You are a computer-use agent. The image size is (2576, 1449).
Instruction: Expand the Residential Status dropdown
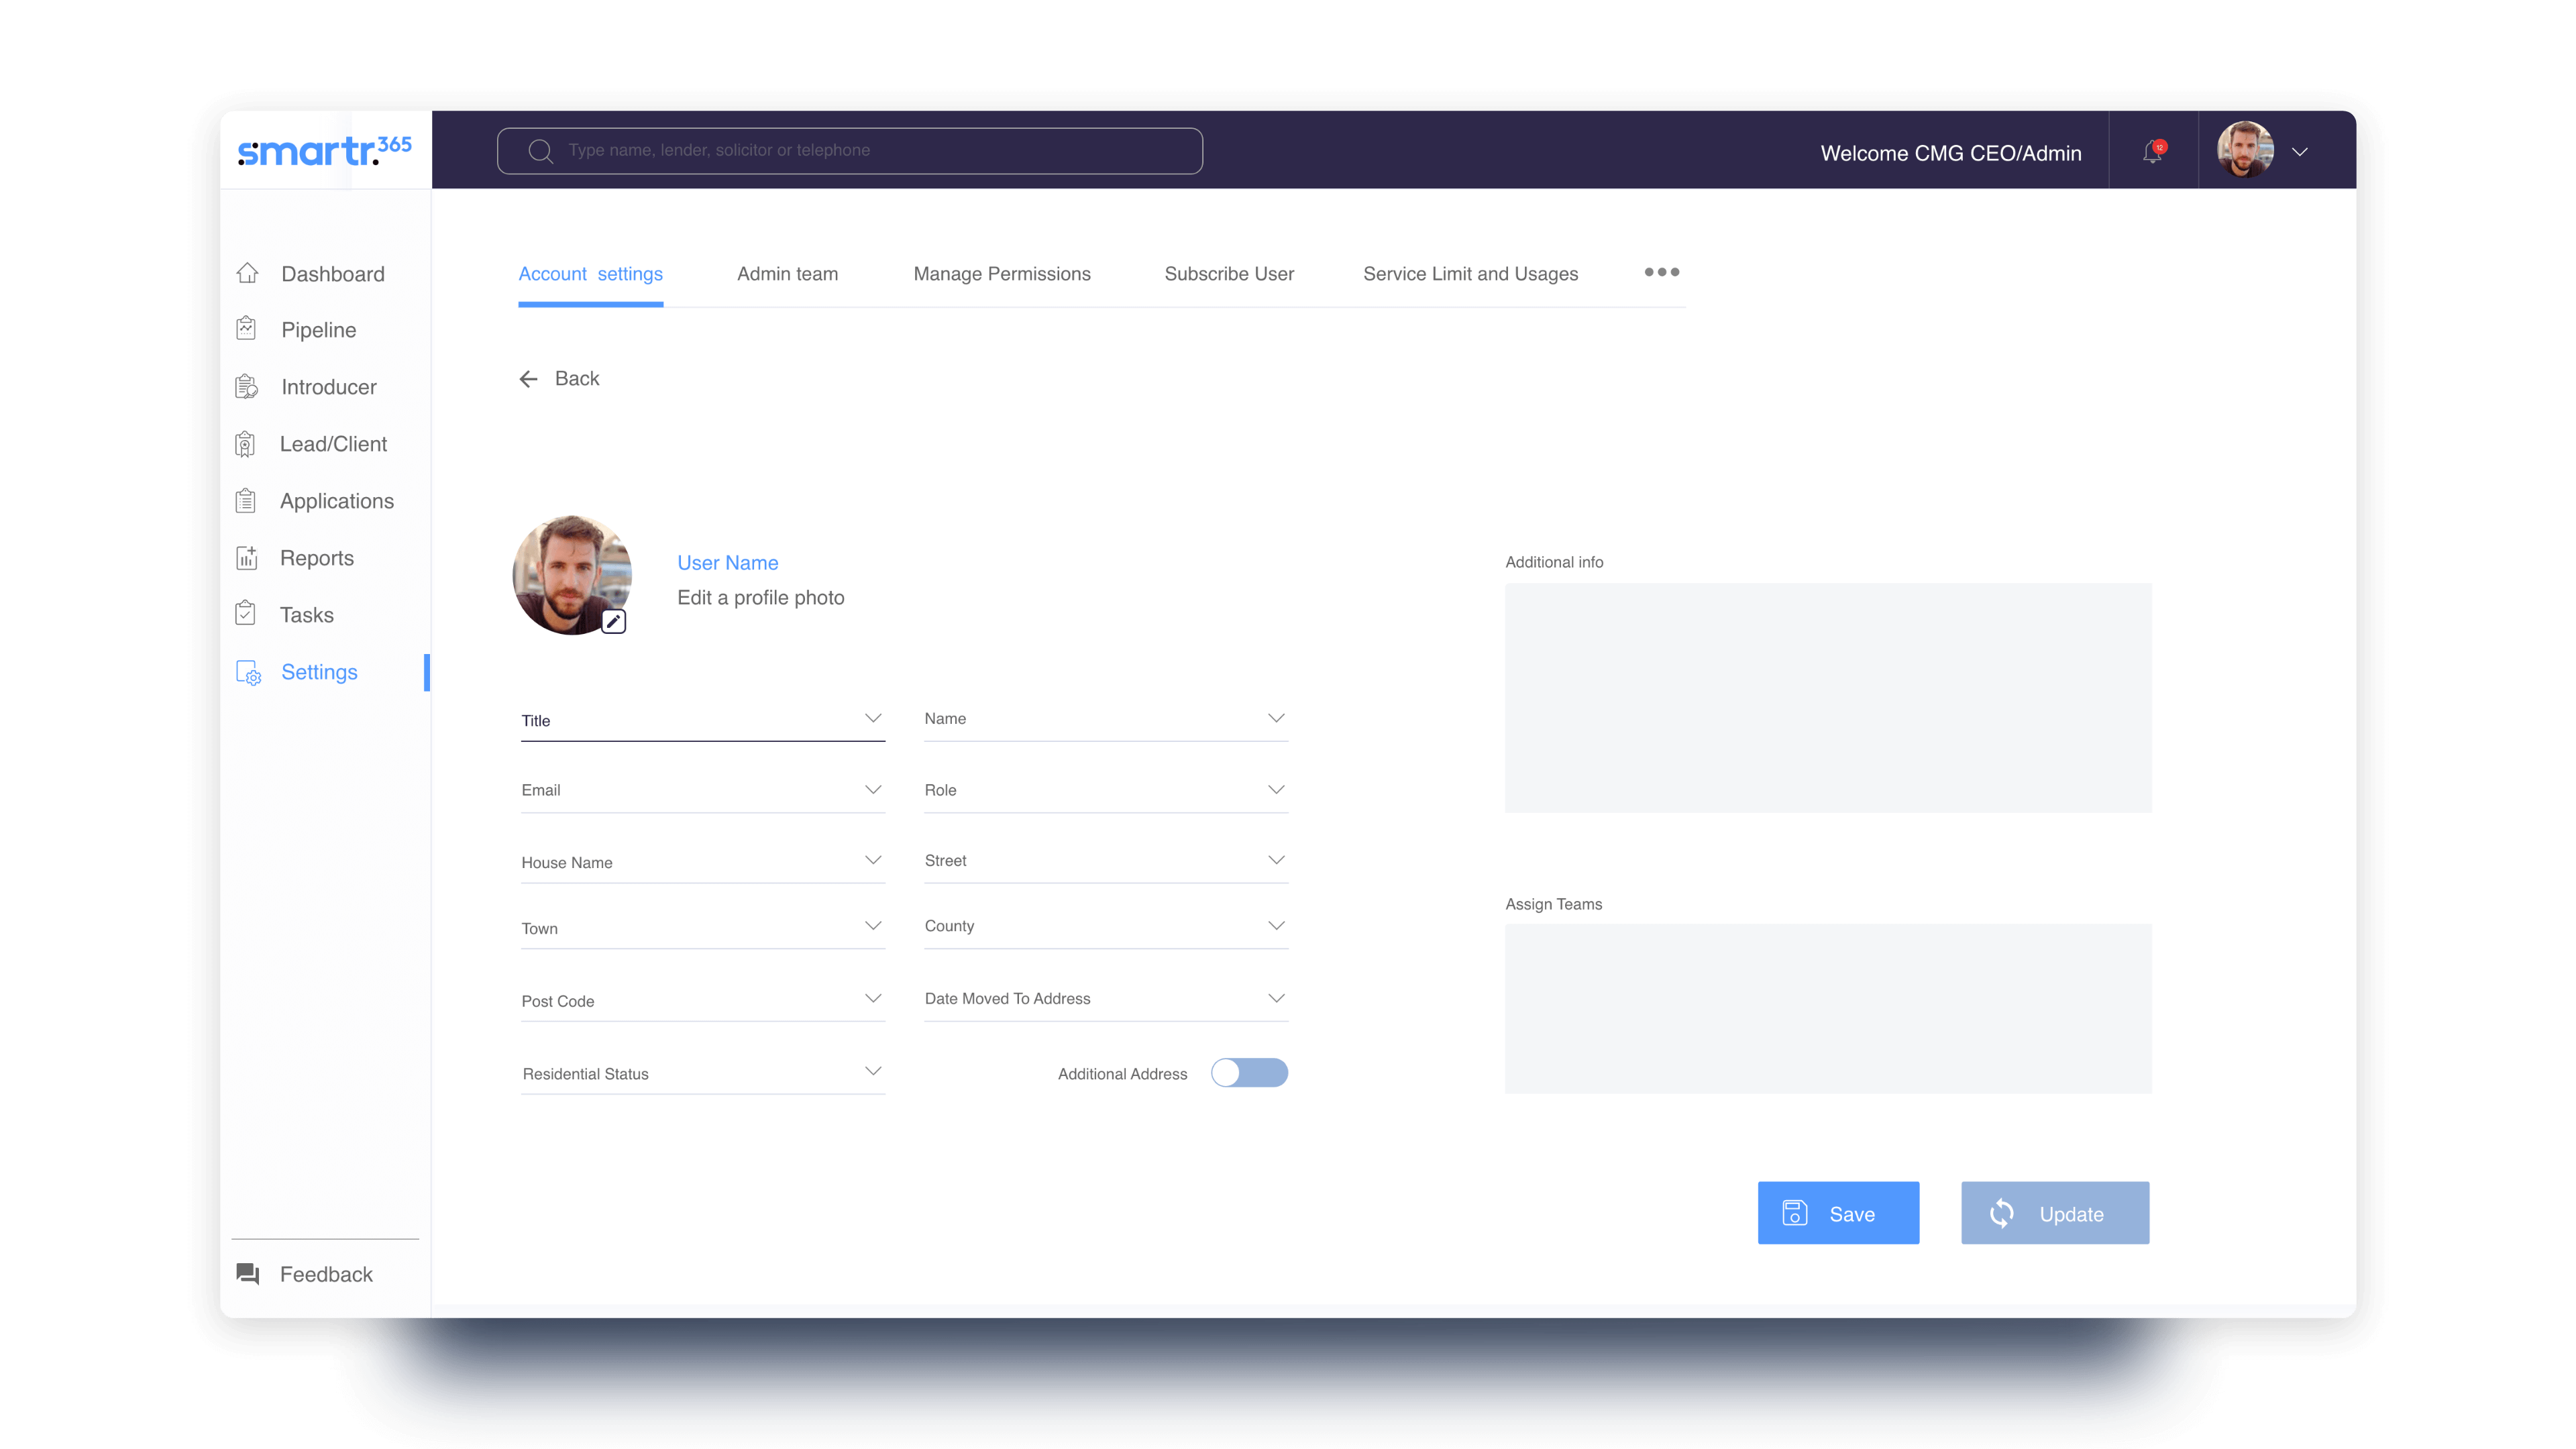coord(872,1072)
